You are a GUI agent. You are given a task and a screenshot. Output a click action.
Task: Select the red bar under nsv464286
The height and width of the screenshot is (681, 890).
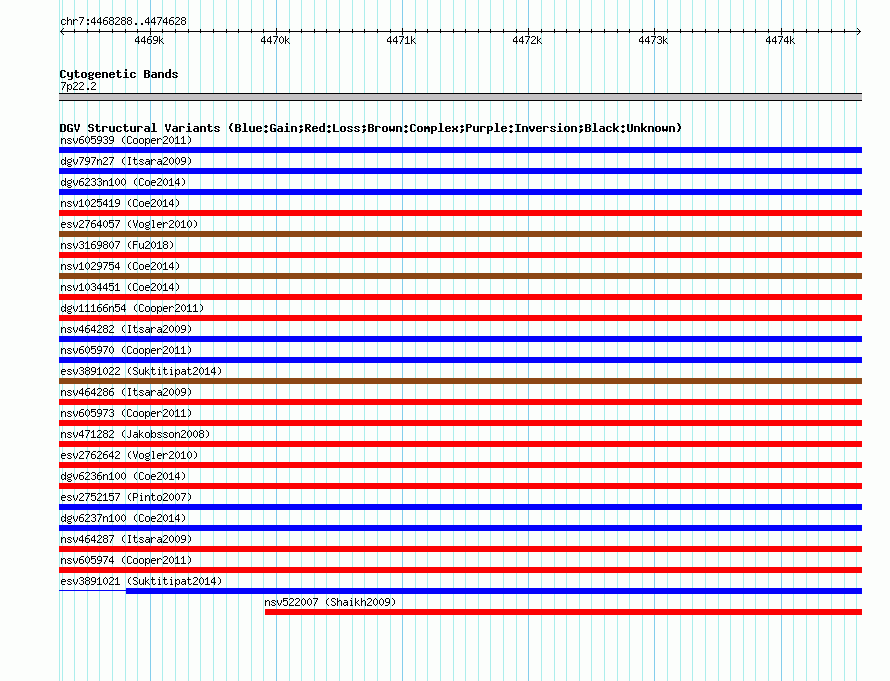[460, 402]
